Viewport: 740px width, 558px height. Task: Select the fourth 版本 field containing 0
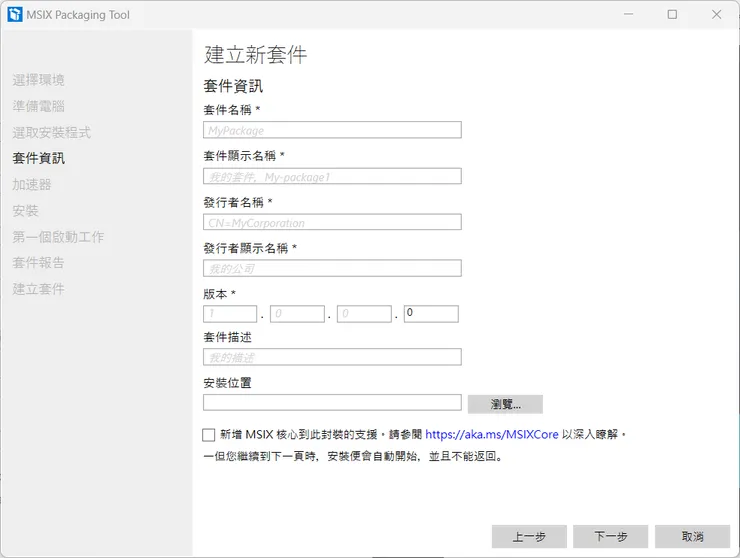431,314
